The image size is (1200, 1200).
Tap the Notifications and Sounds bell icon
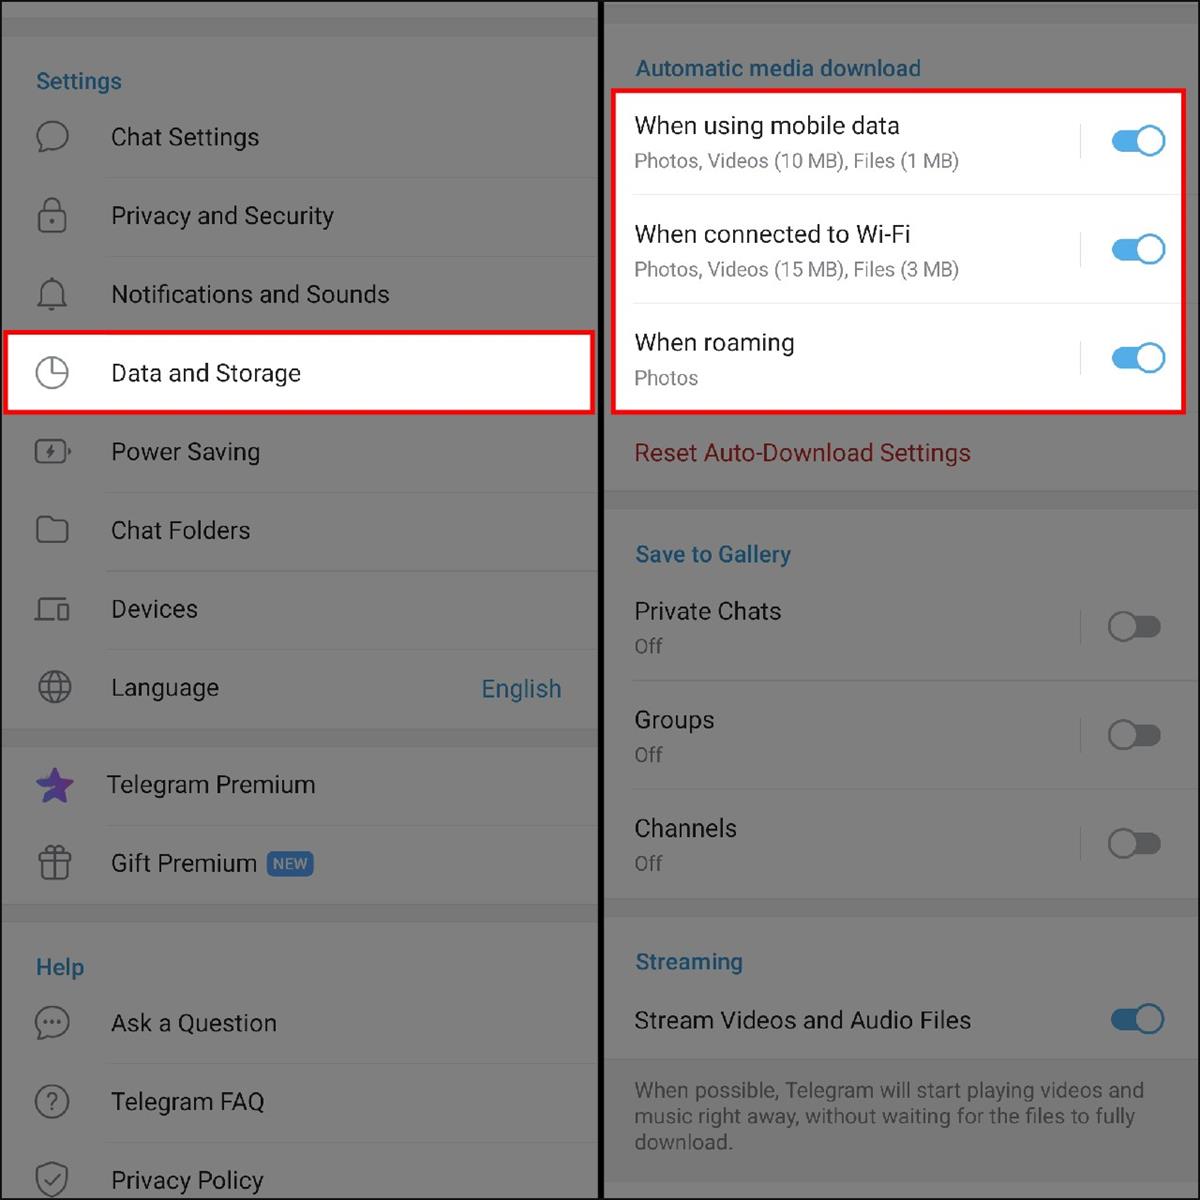pos(52,294)
